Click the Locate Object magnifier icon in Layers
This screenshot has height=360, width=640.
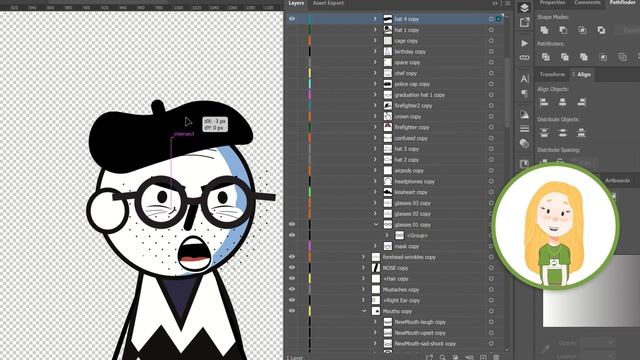[442, 357]
